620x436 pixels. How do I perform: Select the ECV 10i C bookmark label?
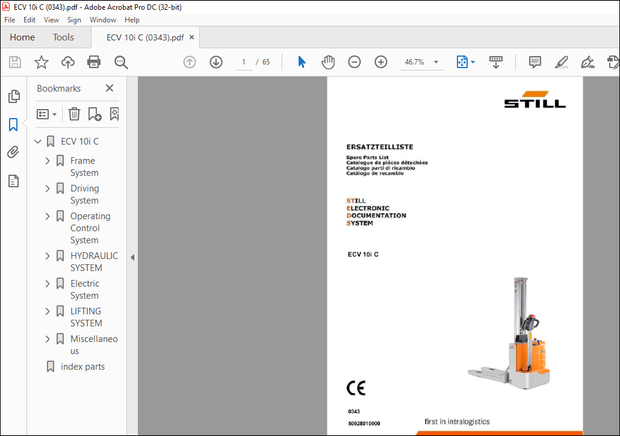tap(79, 142)
